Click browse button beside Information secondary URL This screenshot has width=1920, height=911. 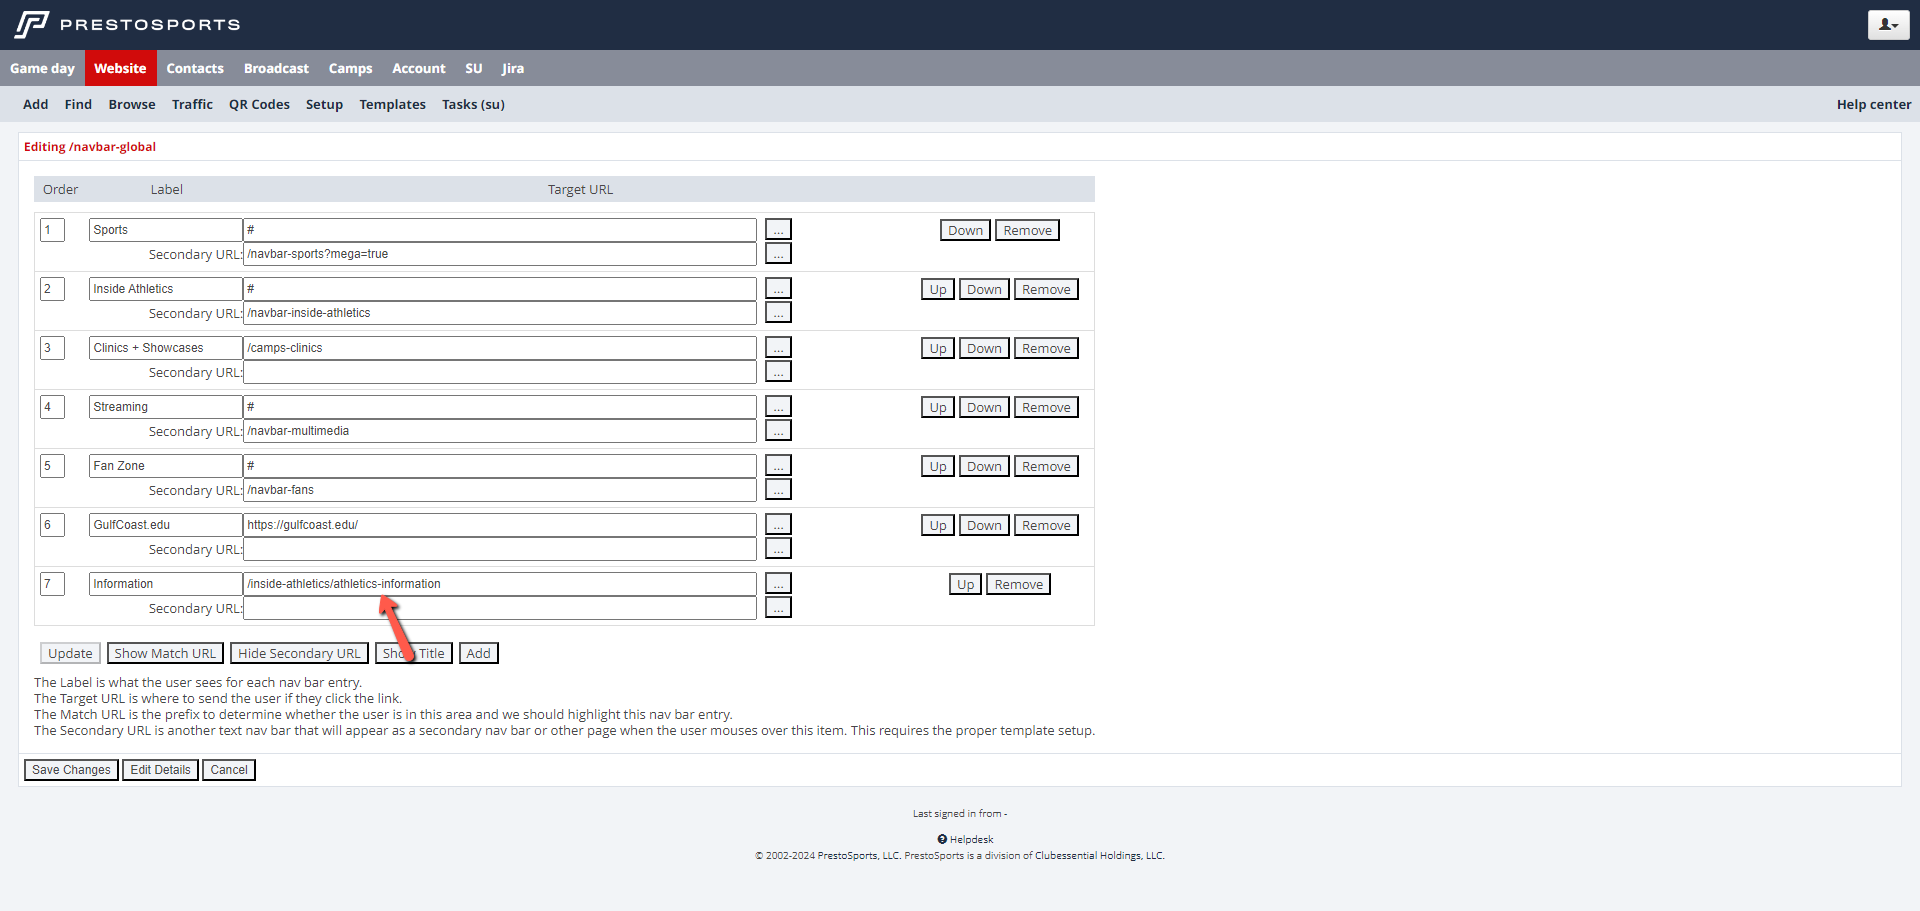[x=778, y=608]
